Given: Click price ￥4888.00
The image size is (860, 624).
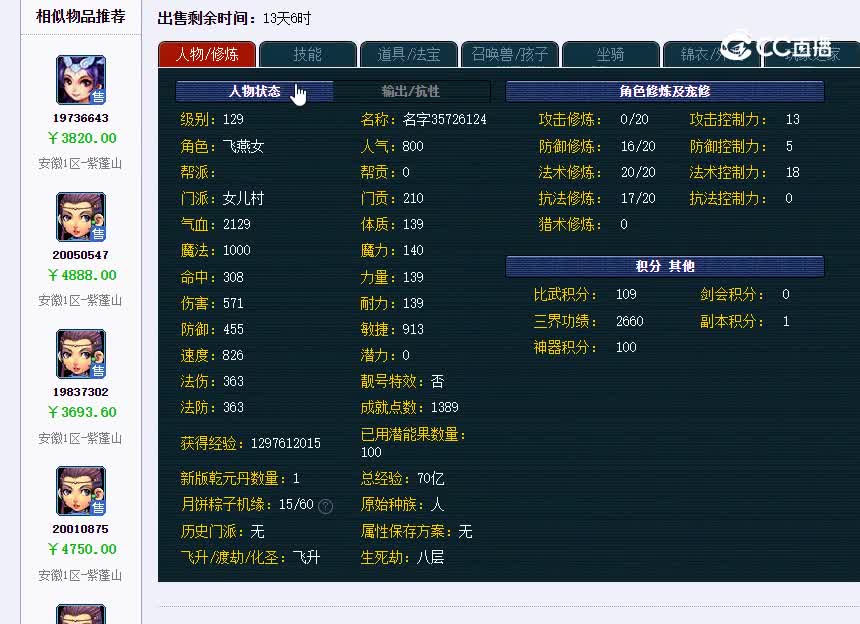Looking at the screenshot, I should (x=82, y=275).
